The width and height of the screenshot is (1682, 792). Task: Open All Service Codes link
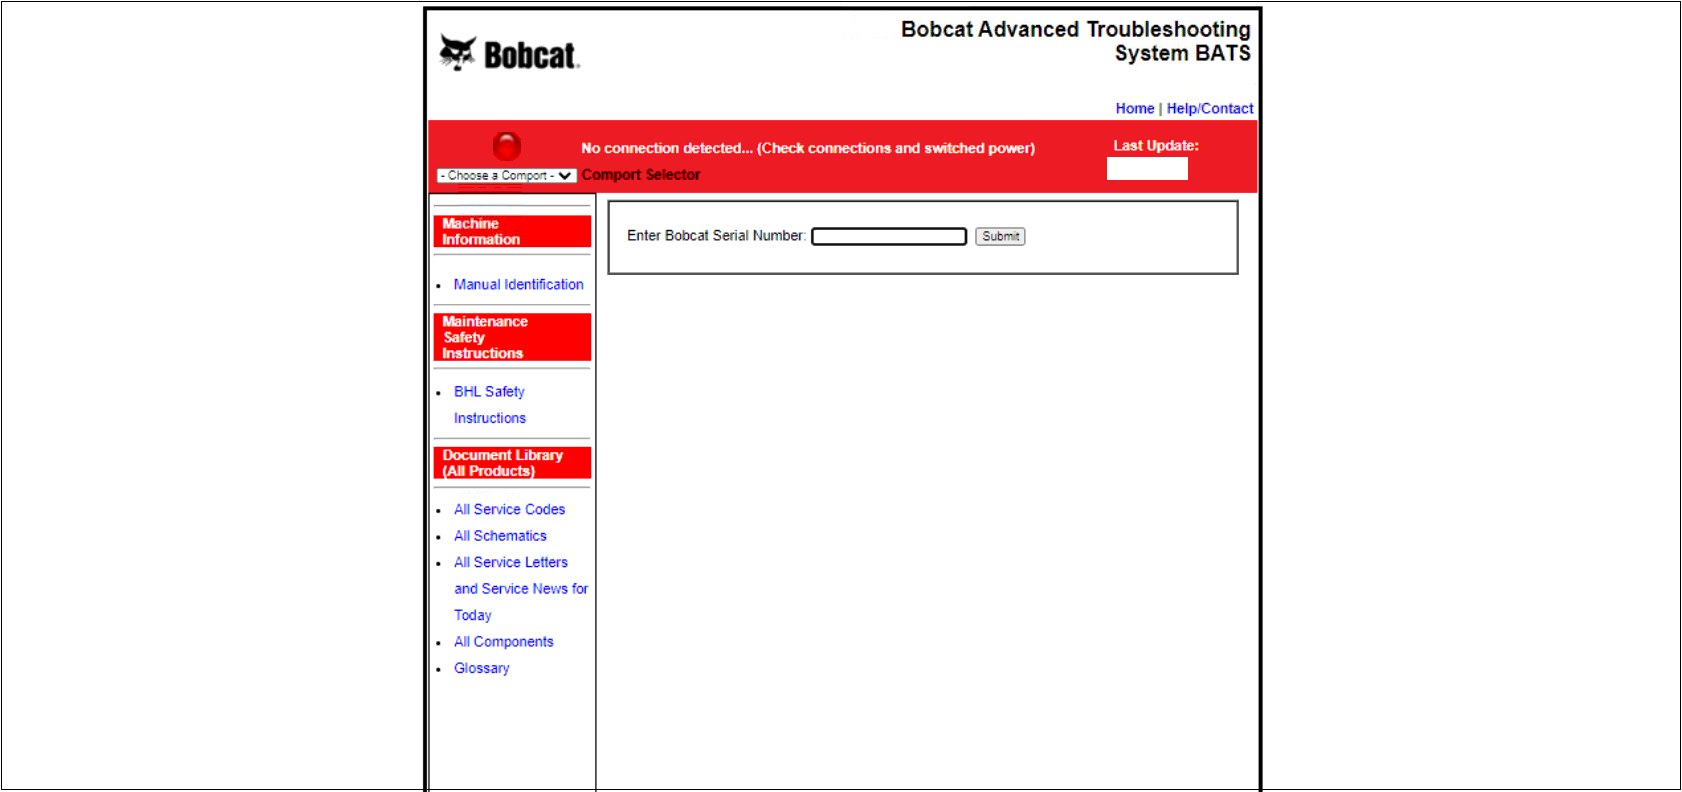click(509, 510)
